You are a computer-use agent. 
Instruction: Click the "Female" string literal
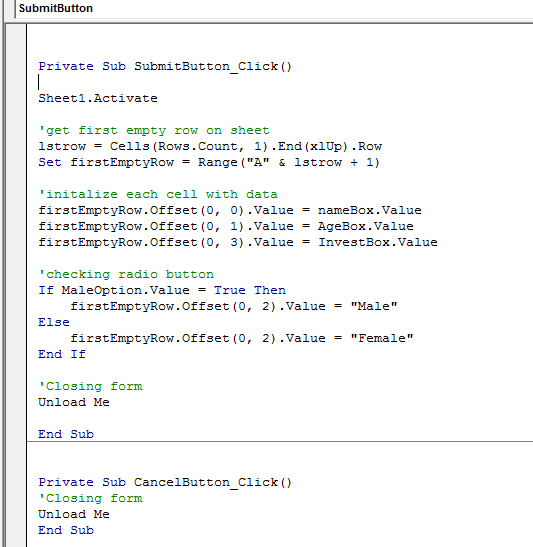point(382,338)
